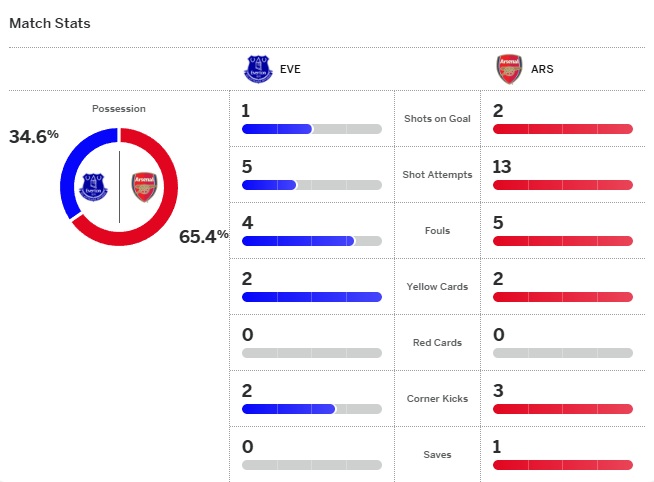Click Everton's Yellow Cards bar

click(311, 297)
